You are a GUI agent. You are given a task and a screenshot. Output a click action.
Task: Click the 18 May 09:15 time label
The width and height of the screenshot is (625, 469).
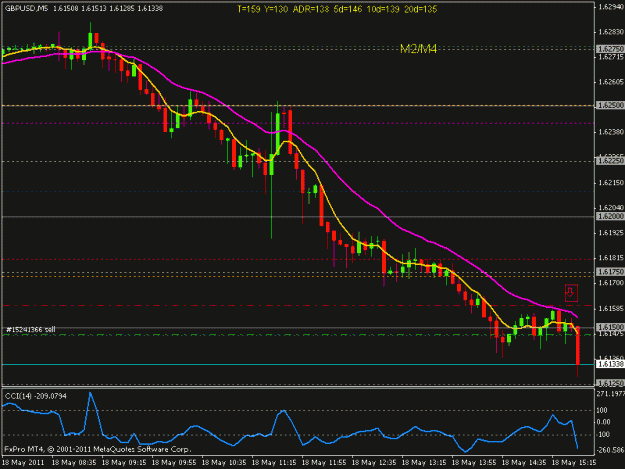(124, 463)
